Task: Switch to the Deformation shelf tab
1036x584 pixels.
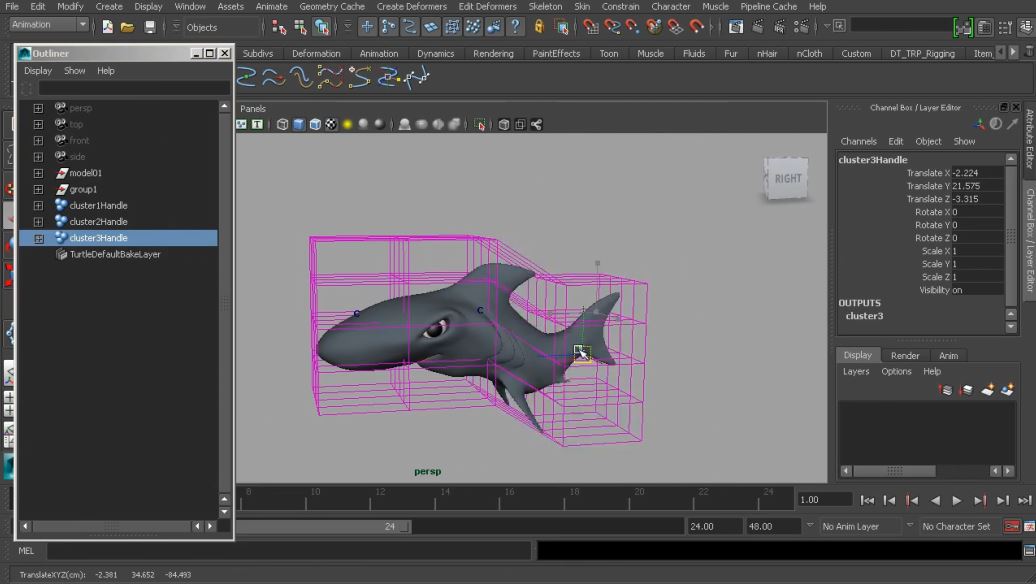Action: click(316, 54)
